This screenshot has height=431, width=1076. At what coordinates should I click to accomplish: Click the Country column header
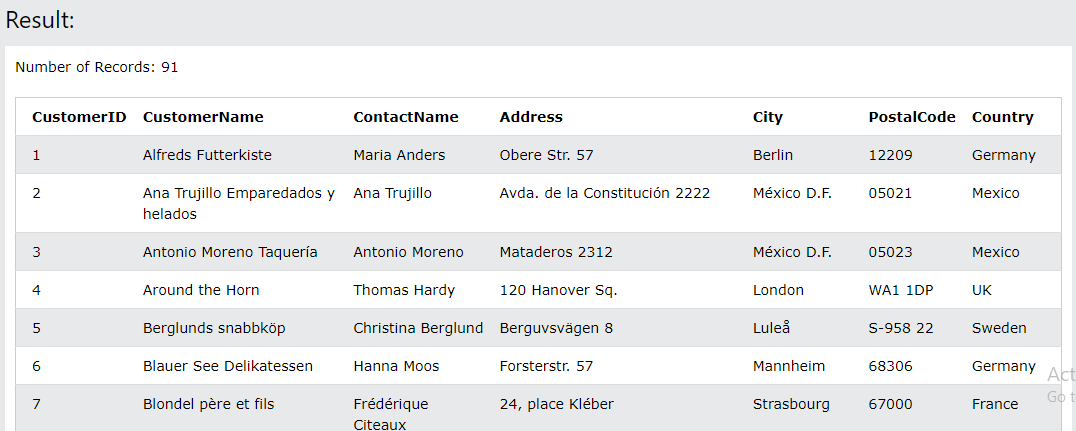(x=1003, y=117)
